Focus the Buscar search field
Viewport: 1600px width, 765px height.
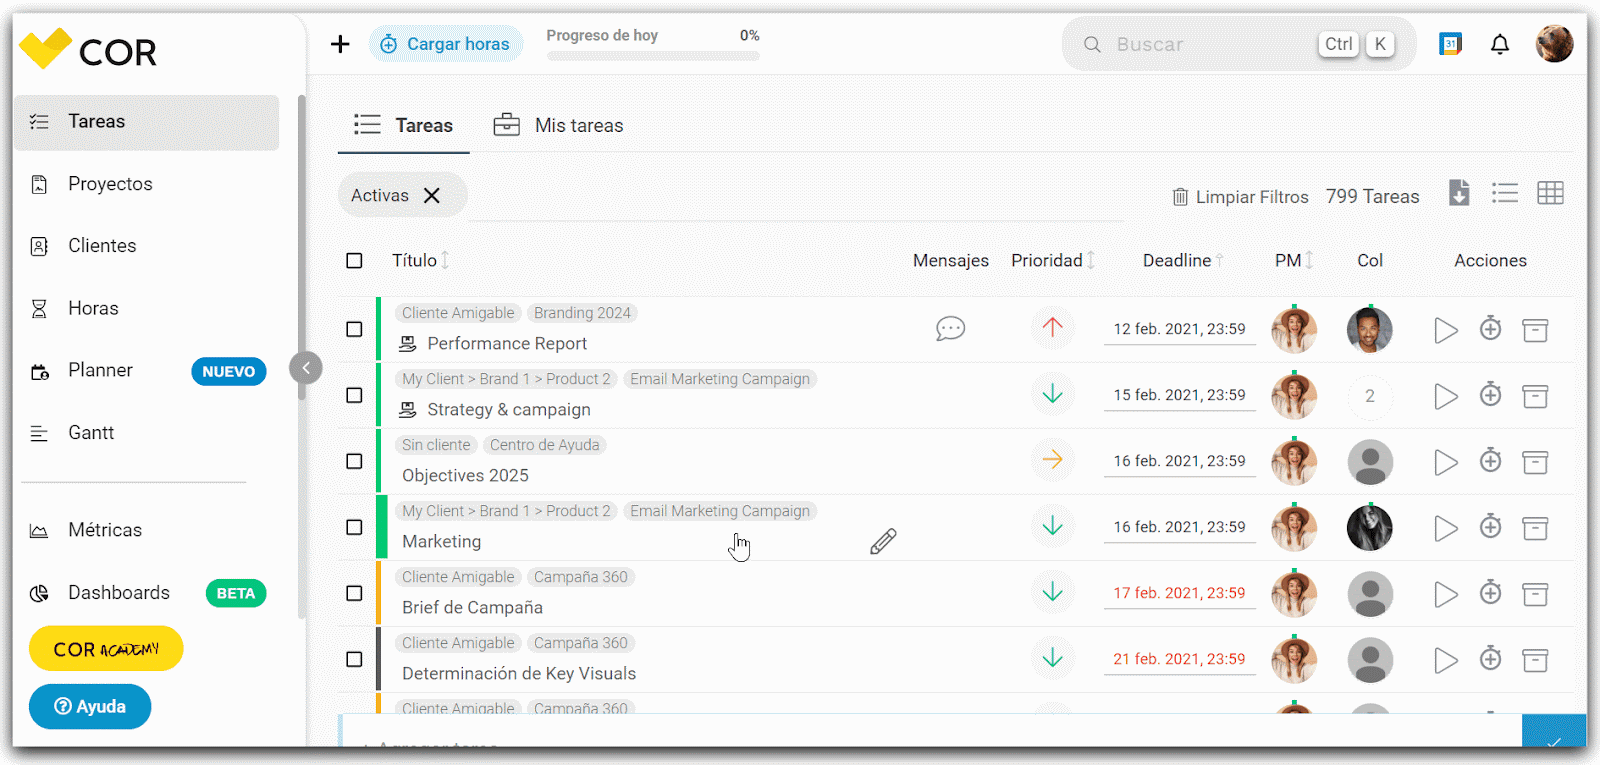(1239, 44)
